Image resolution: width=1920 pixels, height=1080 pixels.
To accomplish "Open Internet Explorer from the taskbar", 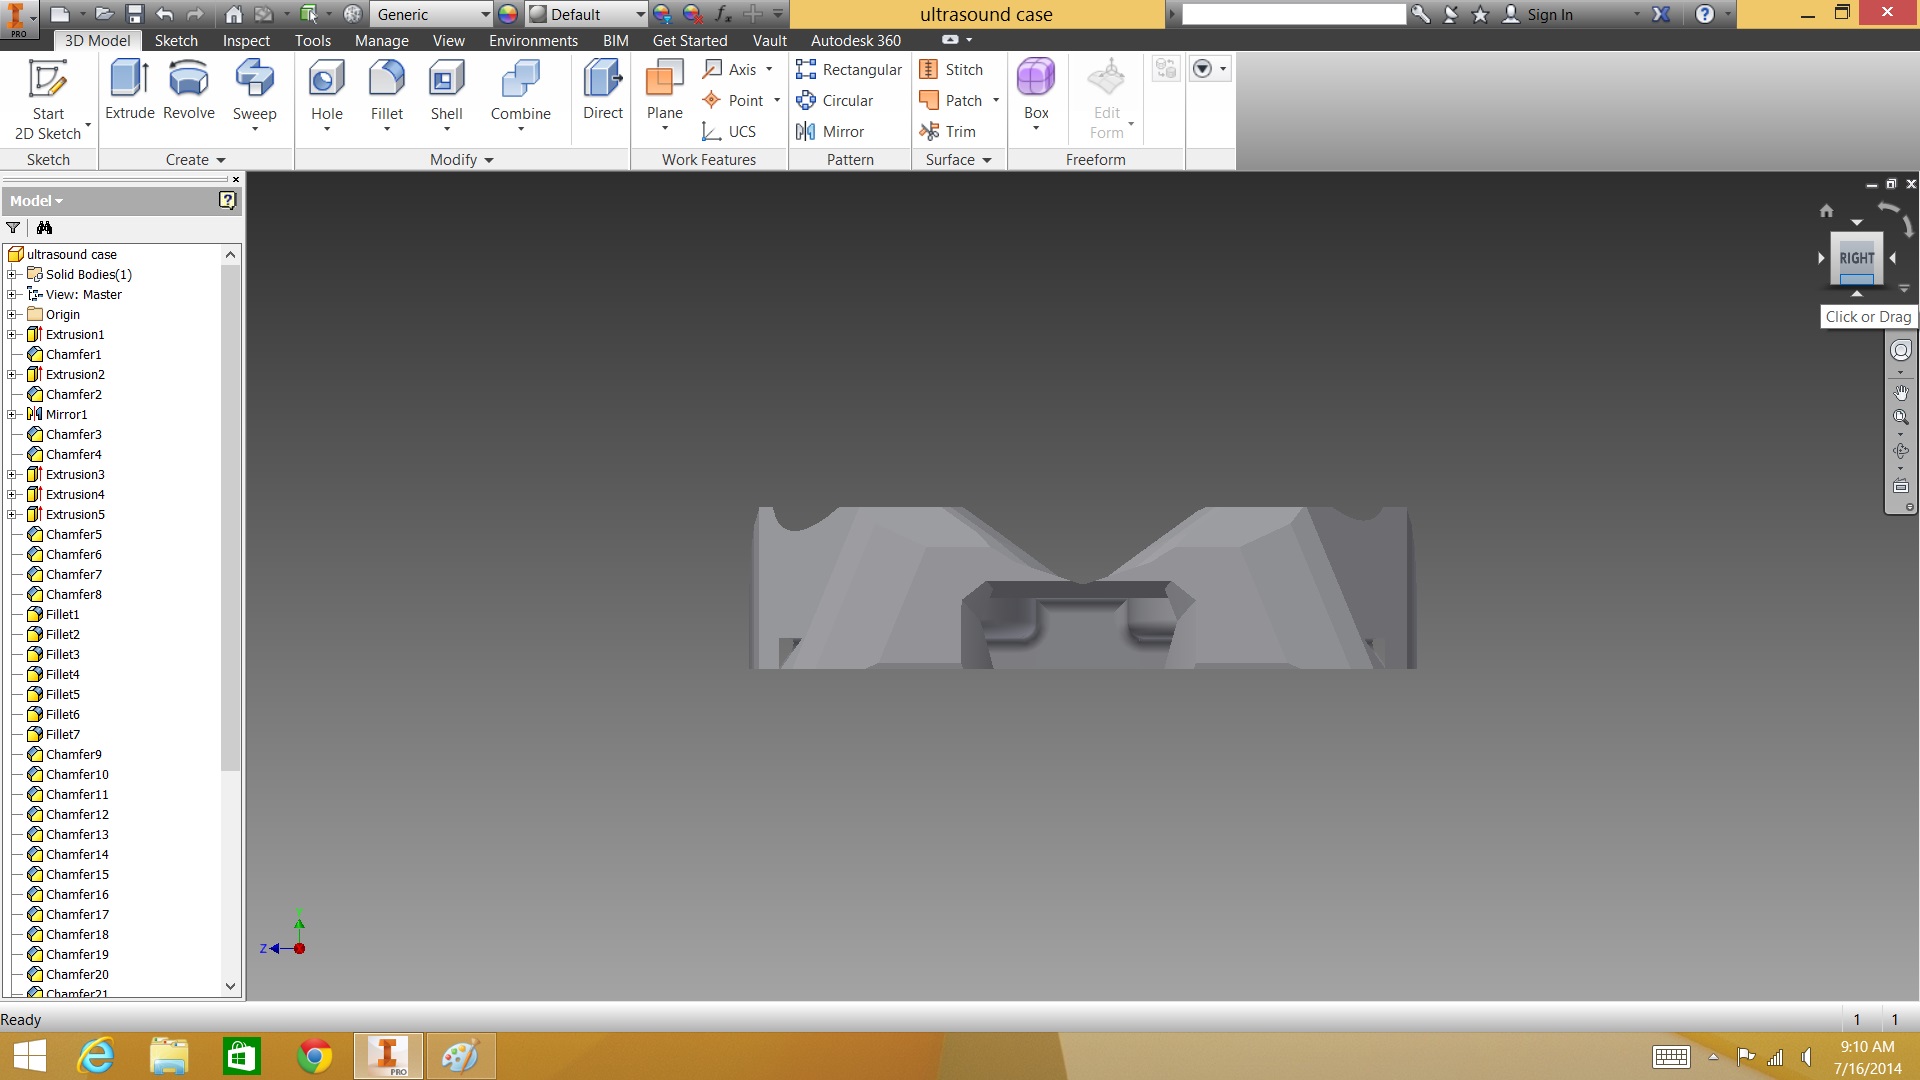I will 96,1056.
